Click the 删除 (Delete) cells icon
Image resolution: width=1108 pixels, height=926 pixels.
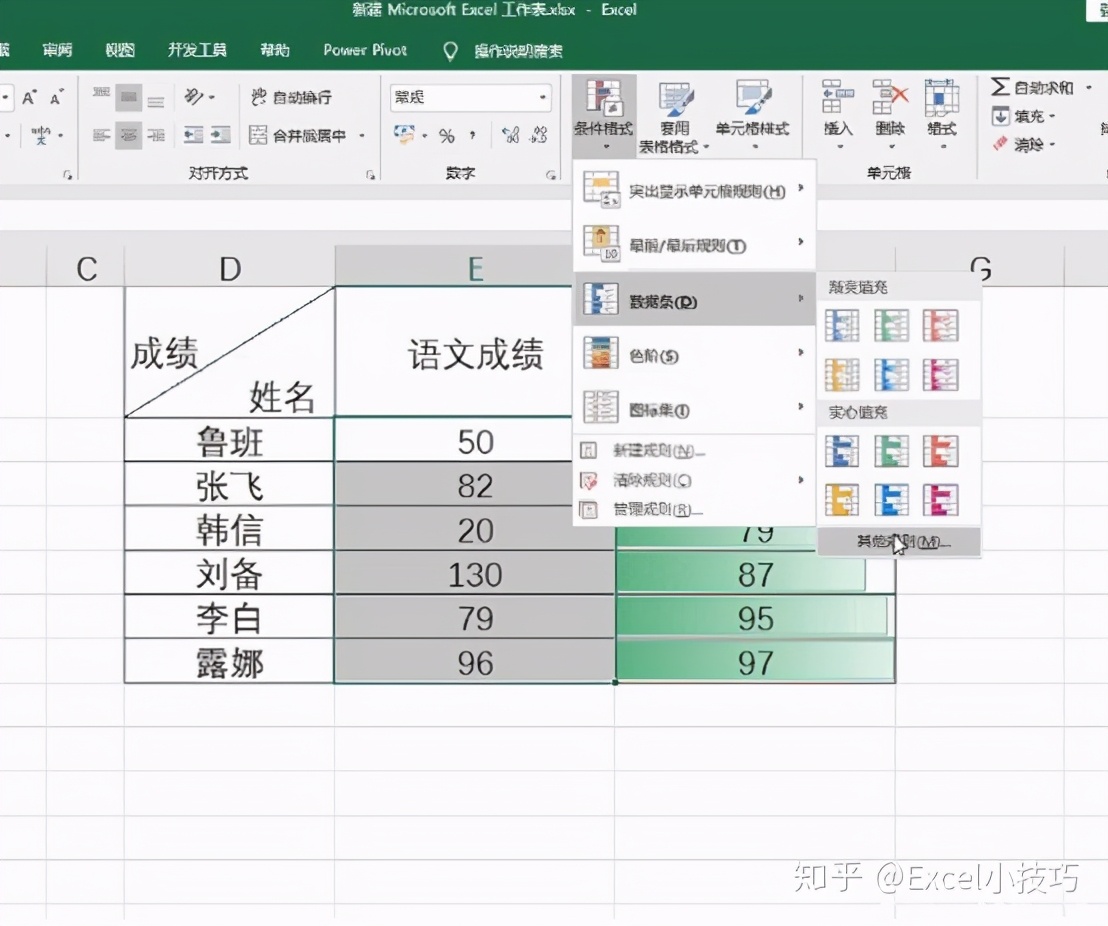(x=888, y=105)
